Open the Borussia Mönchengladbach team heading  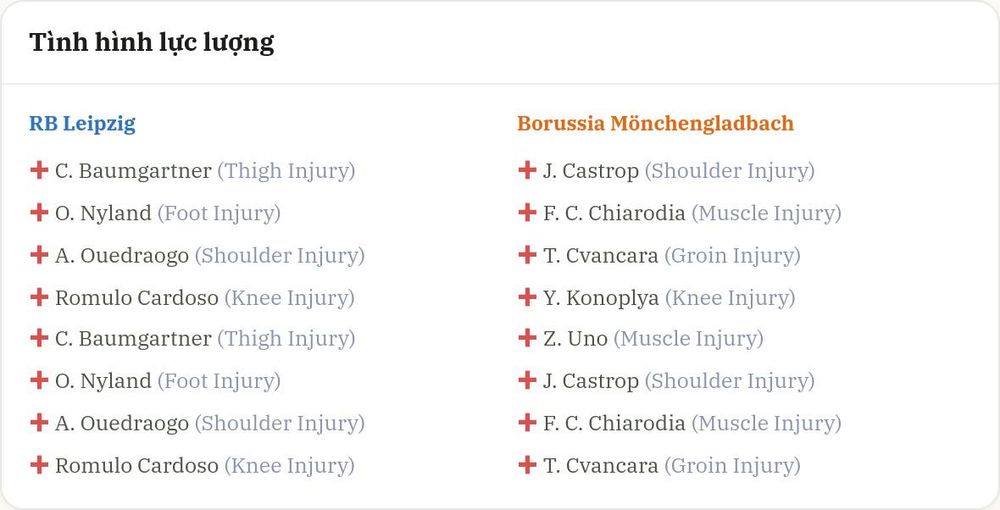[656, 123]
